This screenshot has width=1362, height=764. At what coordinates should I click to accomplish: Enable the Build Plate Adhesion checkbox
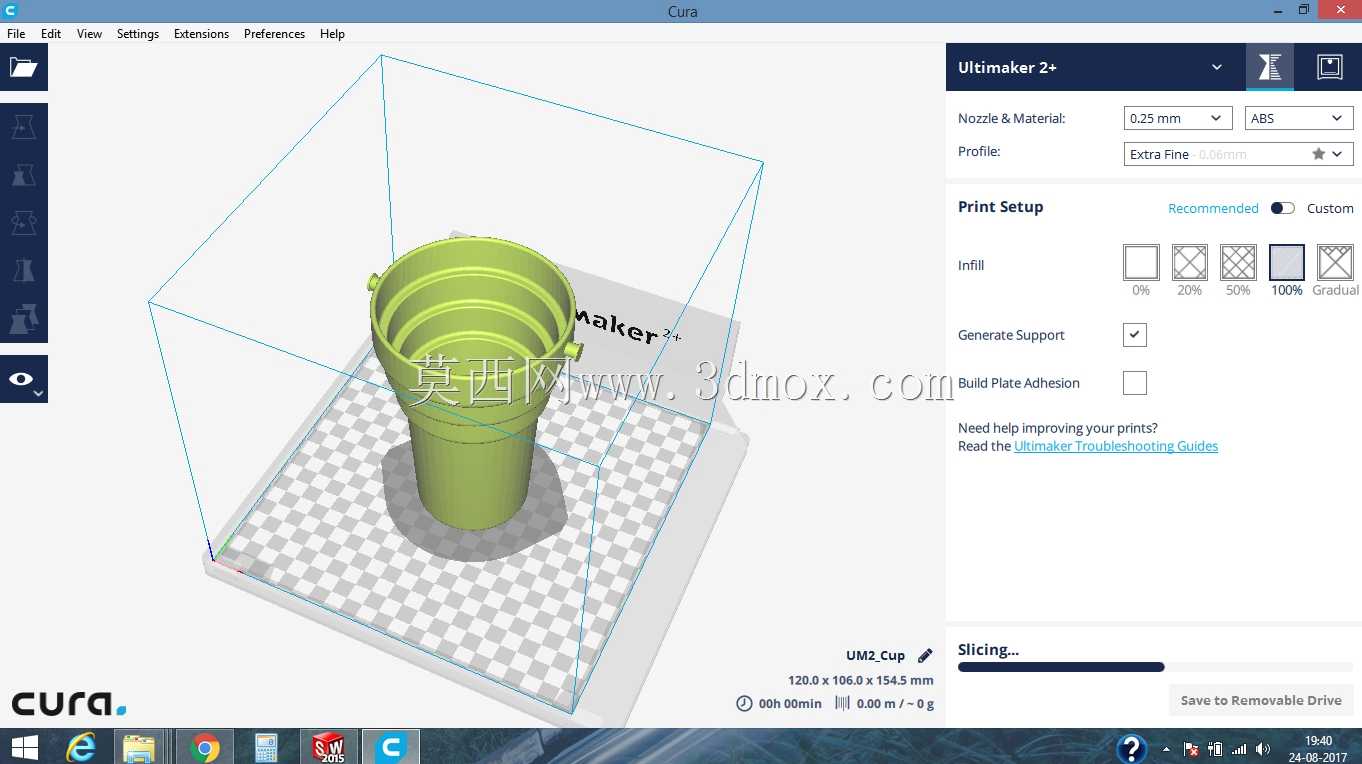coord(1135,383)
